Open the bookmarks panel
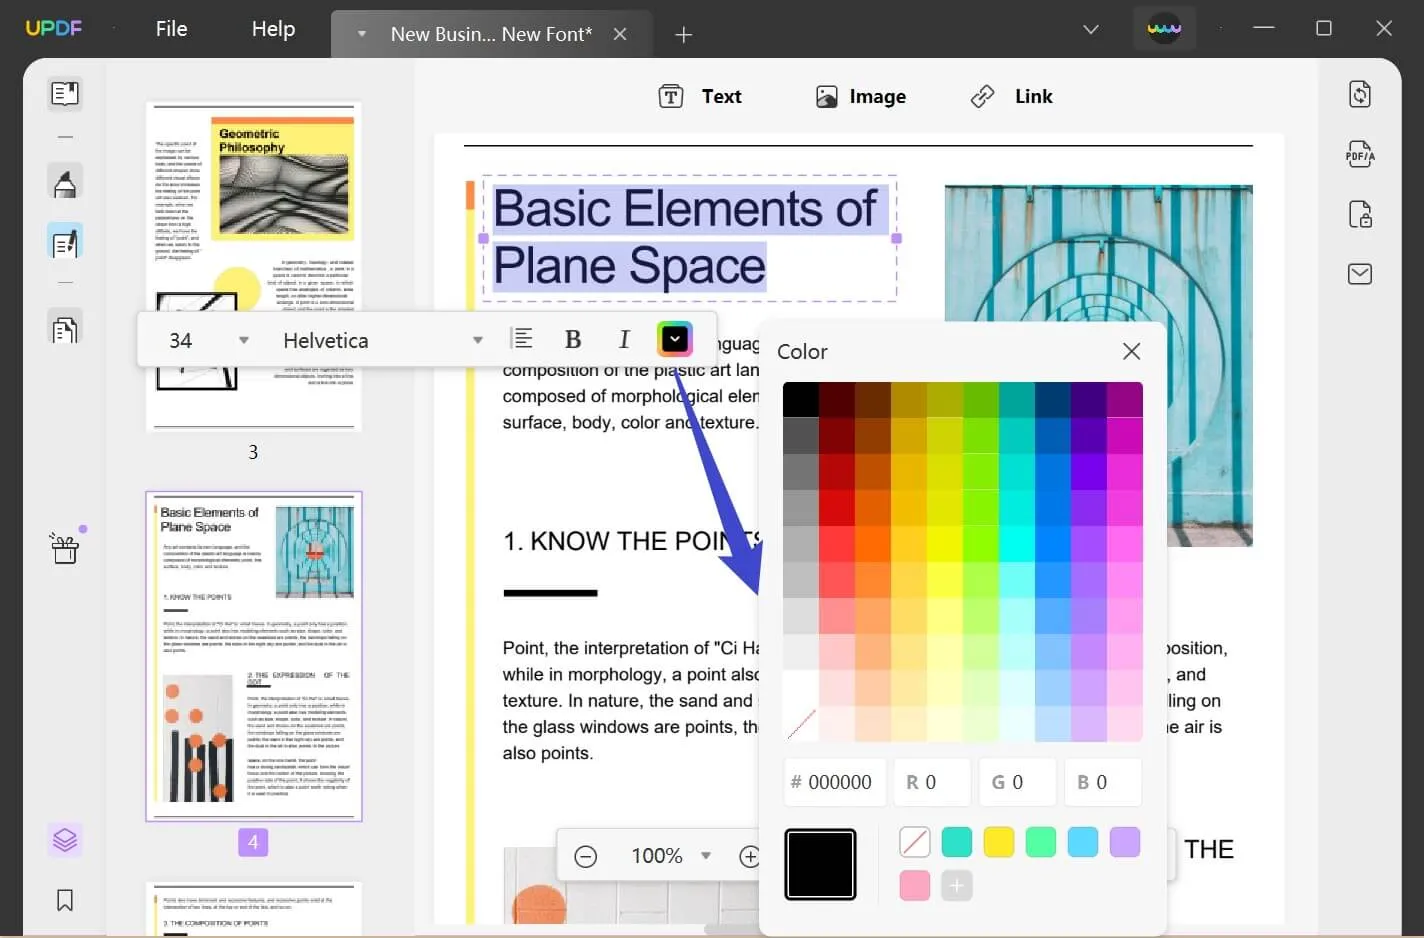 tap(64, 900)
